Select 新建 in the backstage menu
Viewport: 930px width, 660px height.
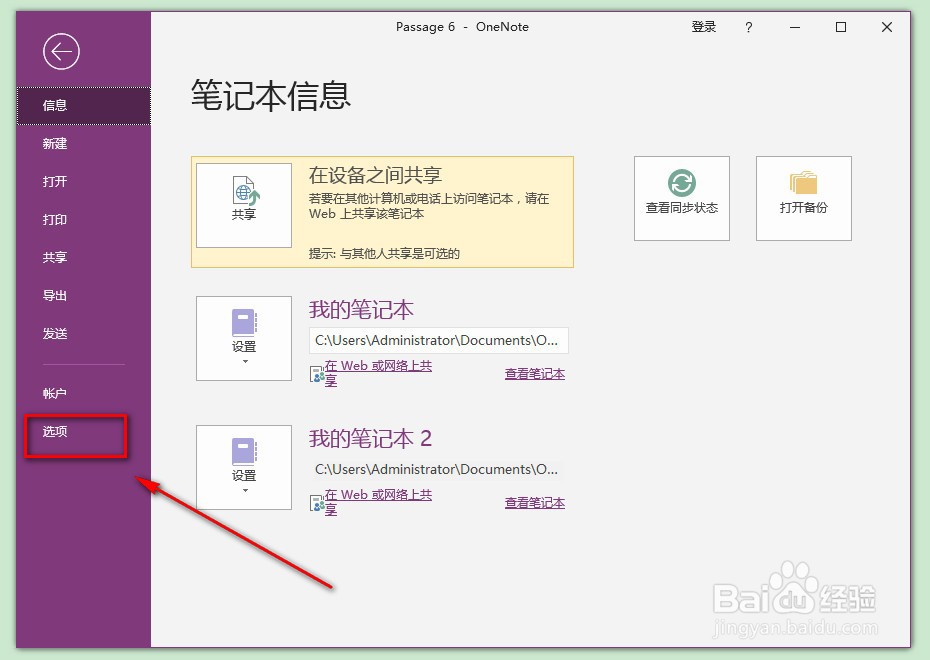[x=84, y=144]
